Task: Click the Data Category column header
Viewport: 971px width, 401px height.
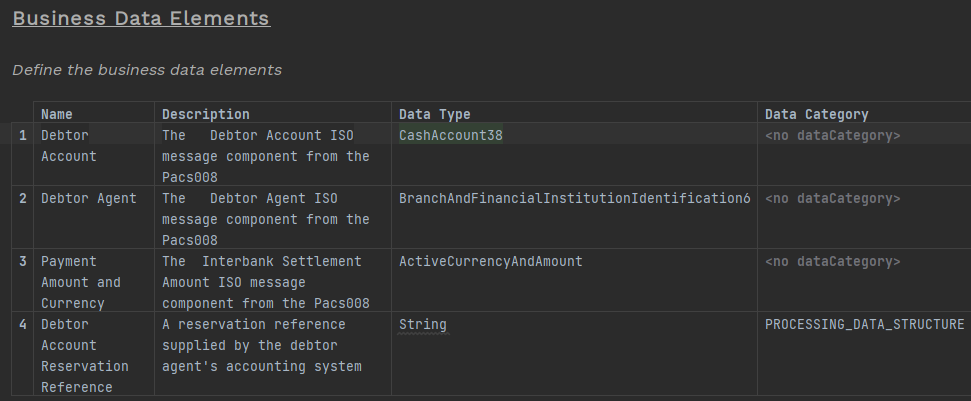Action: click(816, 114)
